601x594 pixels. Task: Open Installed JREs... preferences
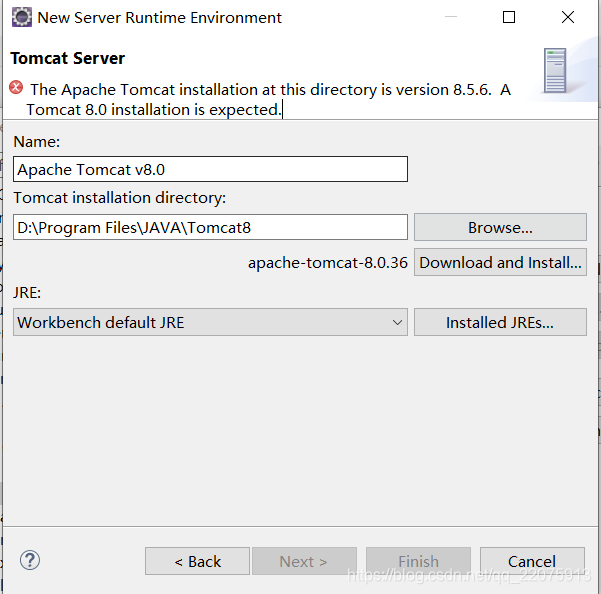point(500,322)
